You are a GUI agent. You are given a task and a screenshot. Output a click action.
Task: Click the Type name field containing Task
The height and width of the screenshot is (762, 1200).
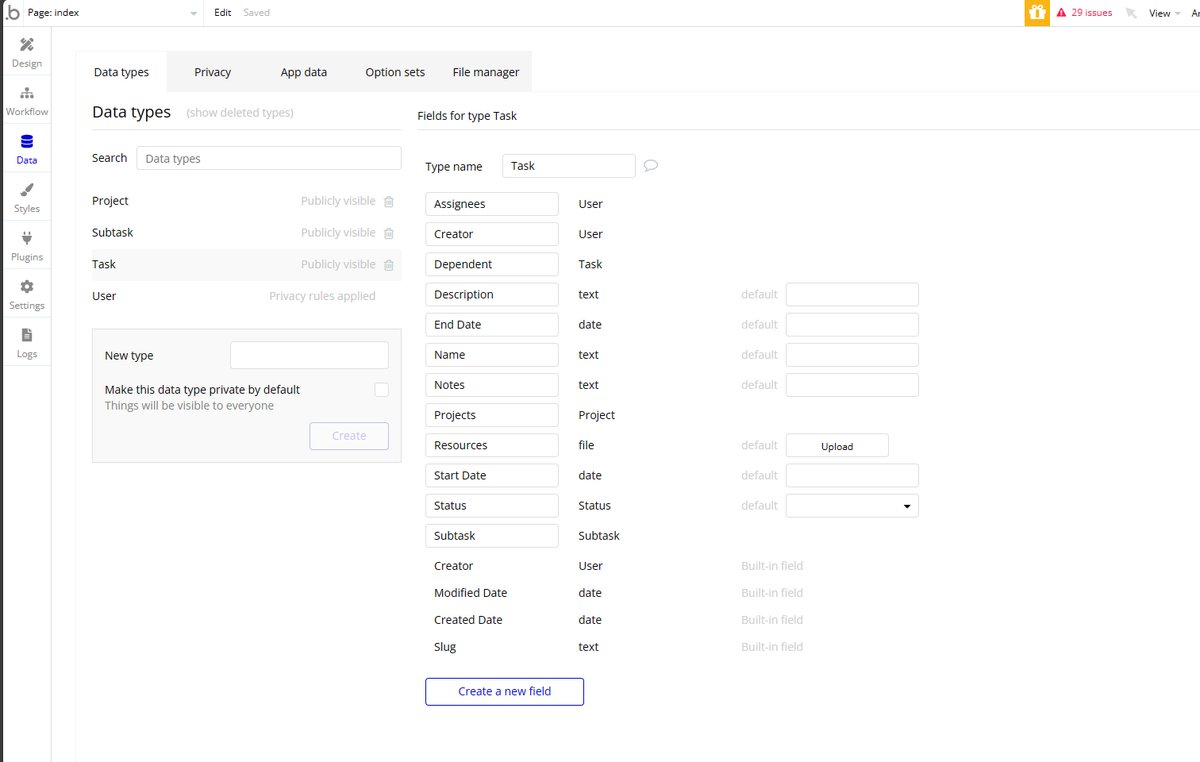(569, 166)
